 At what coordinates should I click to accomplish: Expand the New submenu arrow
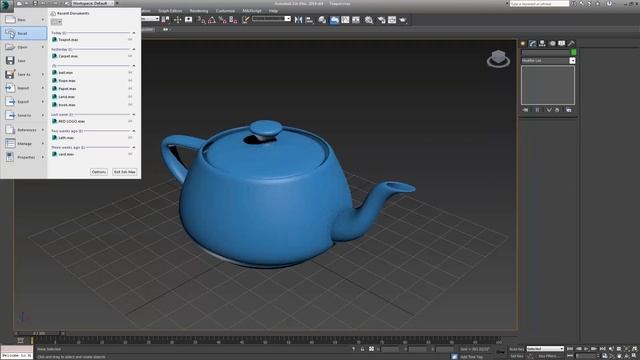(42, 20)
